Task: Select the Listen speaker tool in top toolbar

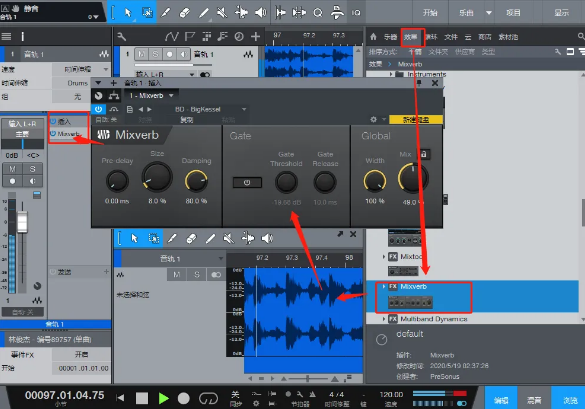Action: 260,13
